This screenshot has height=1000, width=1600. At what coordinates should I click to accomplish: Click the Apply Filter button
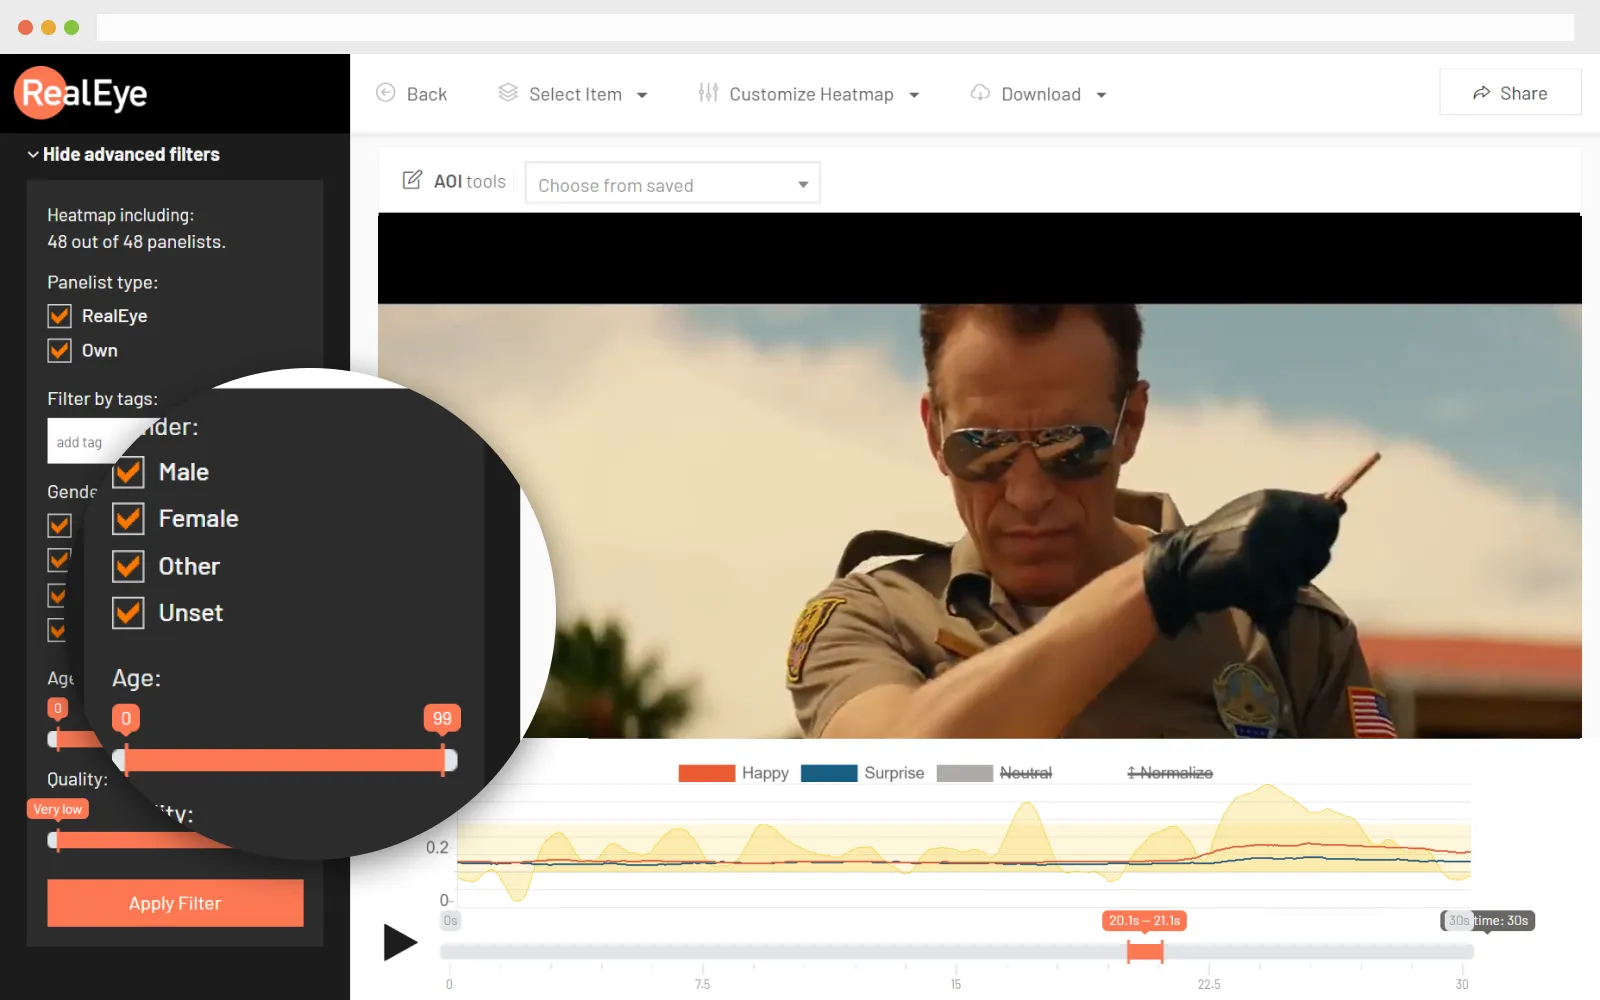175,903
